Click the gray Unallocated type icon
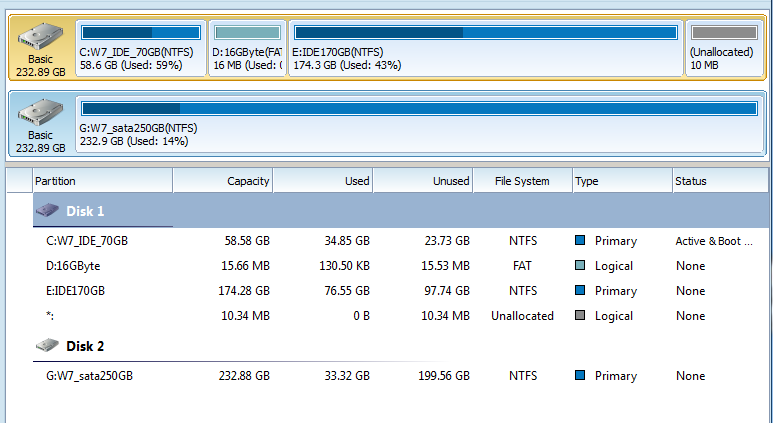Viewport: 773px width, 423px height. pyautogui.click(x=580, y=316)
